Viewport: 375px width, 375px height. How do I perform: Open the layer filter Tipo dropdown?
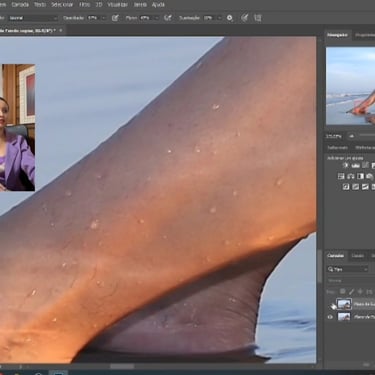coord(348,269)
